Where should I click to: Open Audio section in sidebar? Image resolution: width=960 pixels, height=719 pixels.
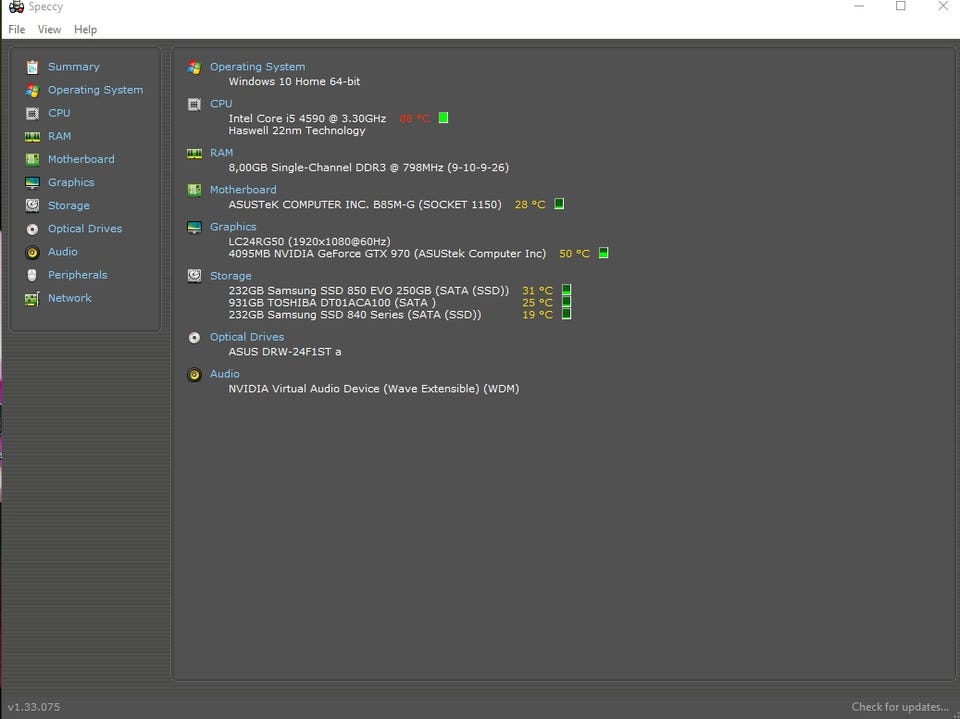coord(62,252)
